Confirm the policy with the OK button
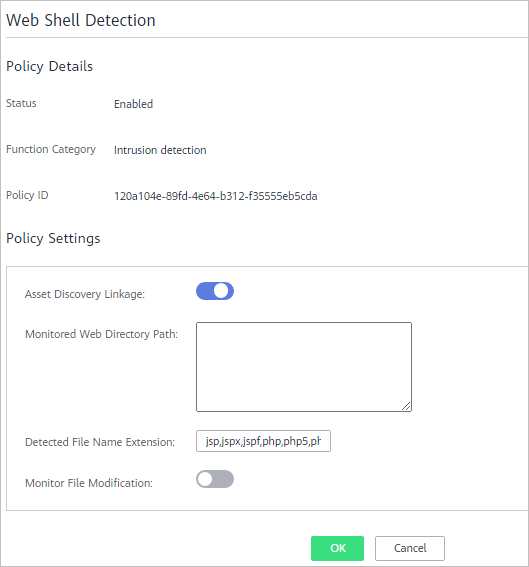The height and width of the screenshot is (567, 529). click(337, 548)
